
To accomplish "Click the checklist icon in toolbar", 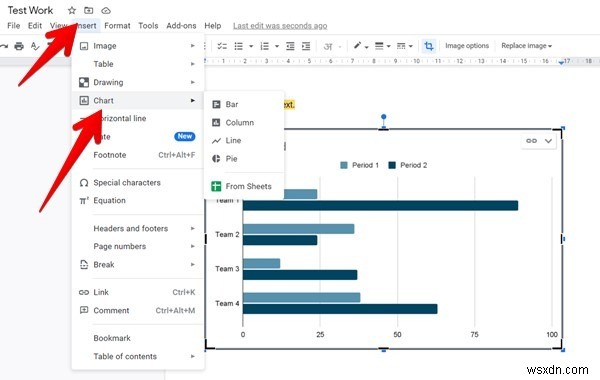I will click(222, 46).
